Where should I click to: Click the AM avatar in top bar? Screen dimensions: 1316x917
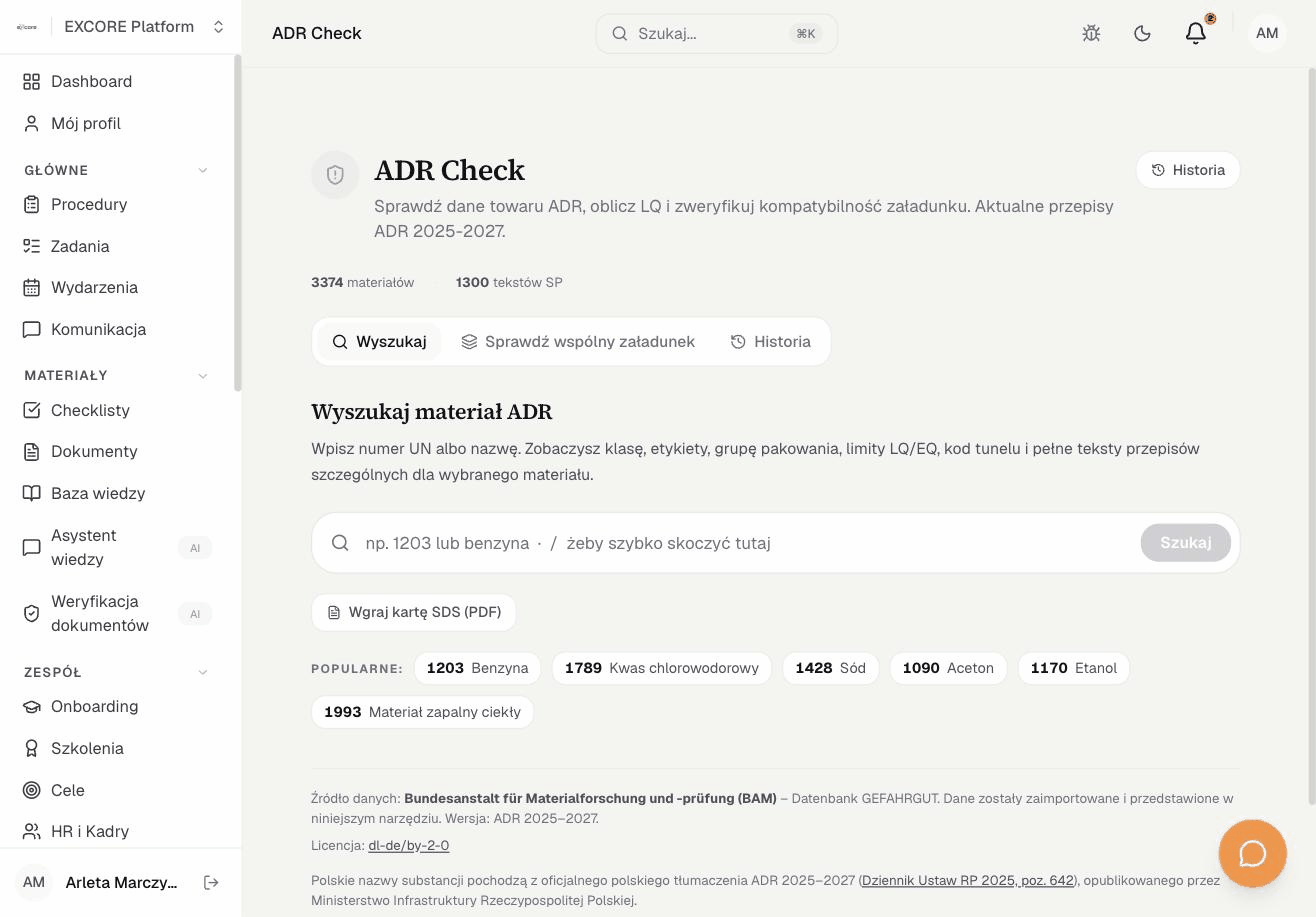click(1267, 33)
